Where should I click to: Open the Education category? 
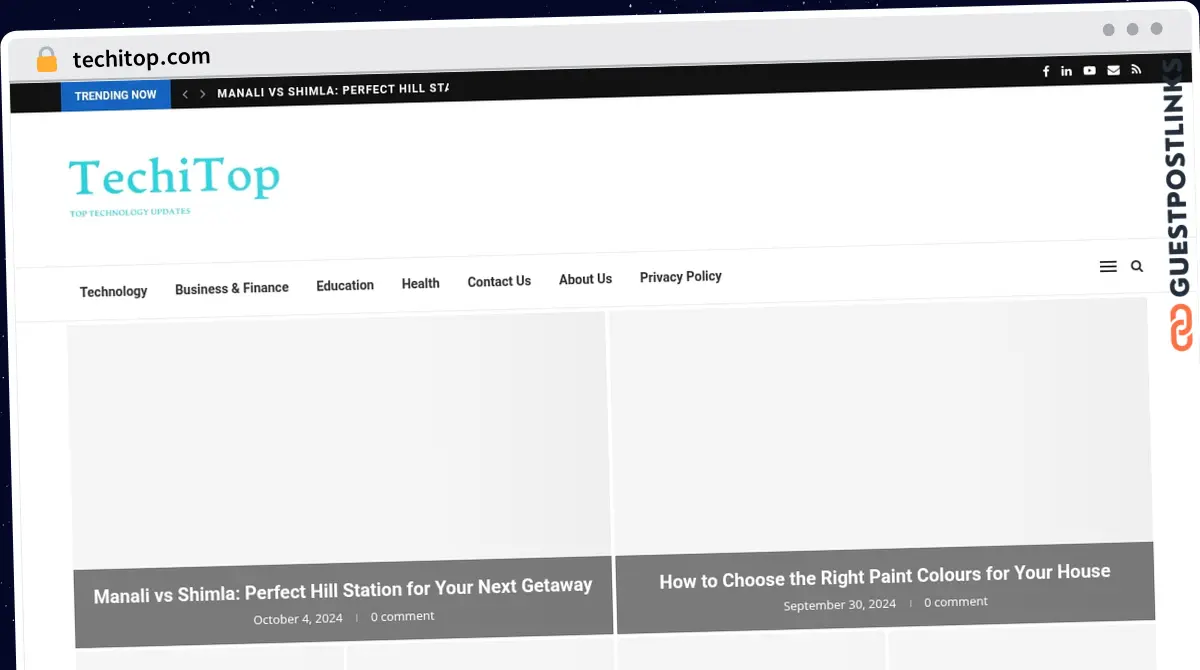point(345,285)
